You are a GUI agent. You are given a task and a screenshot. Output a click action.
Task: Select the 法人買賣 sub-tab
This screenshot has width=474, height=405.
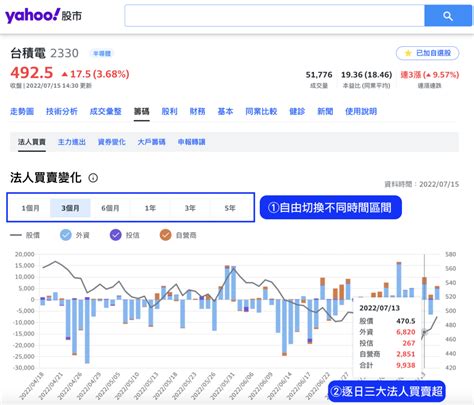coord(32,142)
